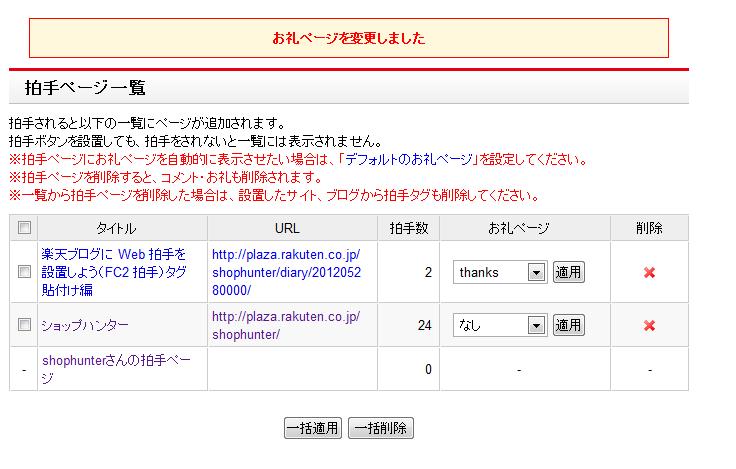Toggle the select-all checkbox in table header
This screenshot has height=469, width=736.
click(x=24, y=228)
